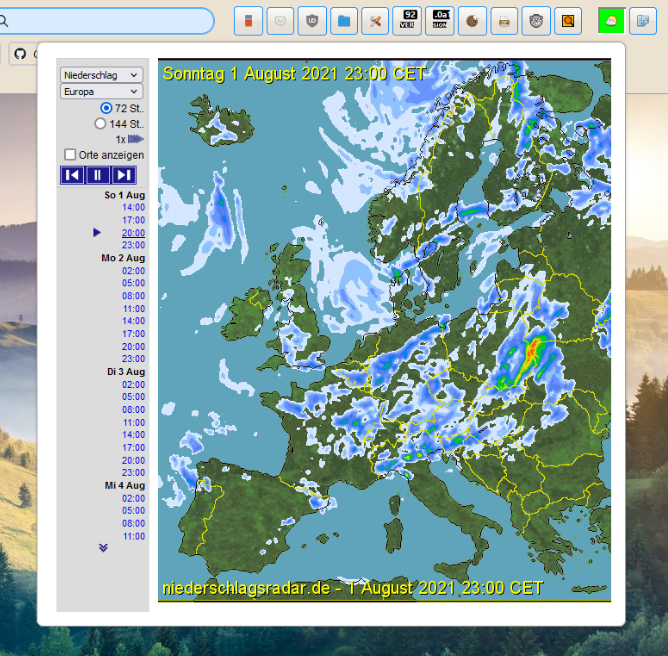The width and height of the screenshot is (668, 656).
Task: Enable the Orte anzeigen checkbox
Action: pos(70,155)
